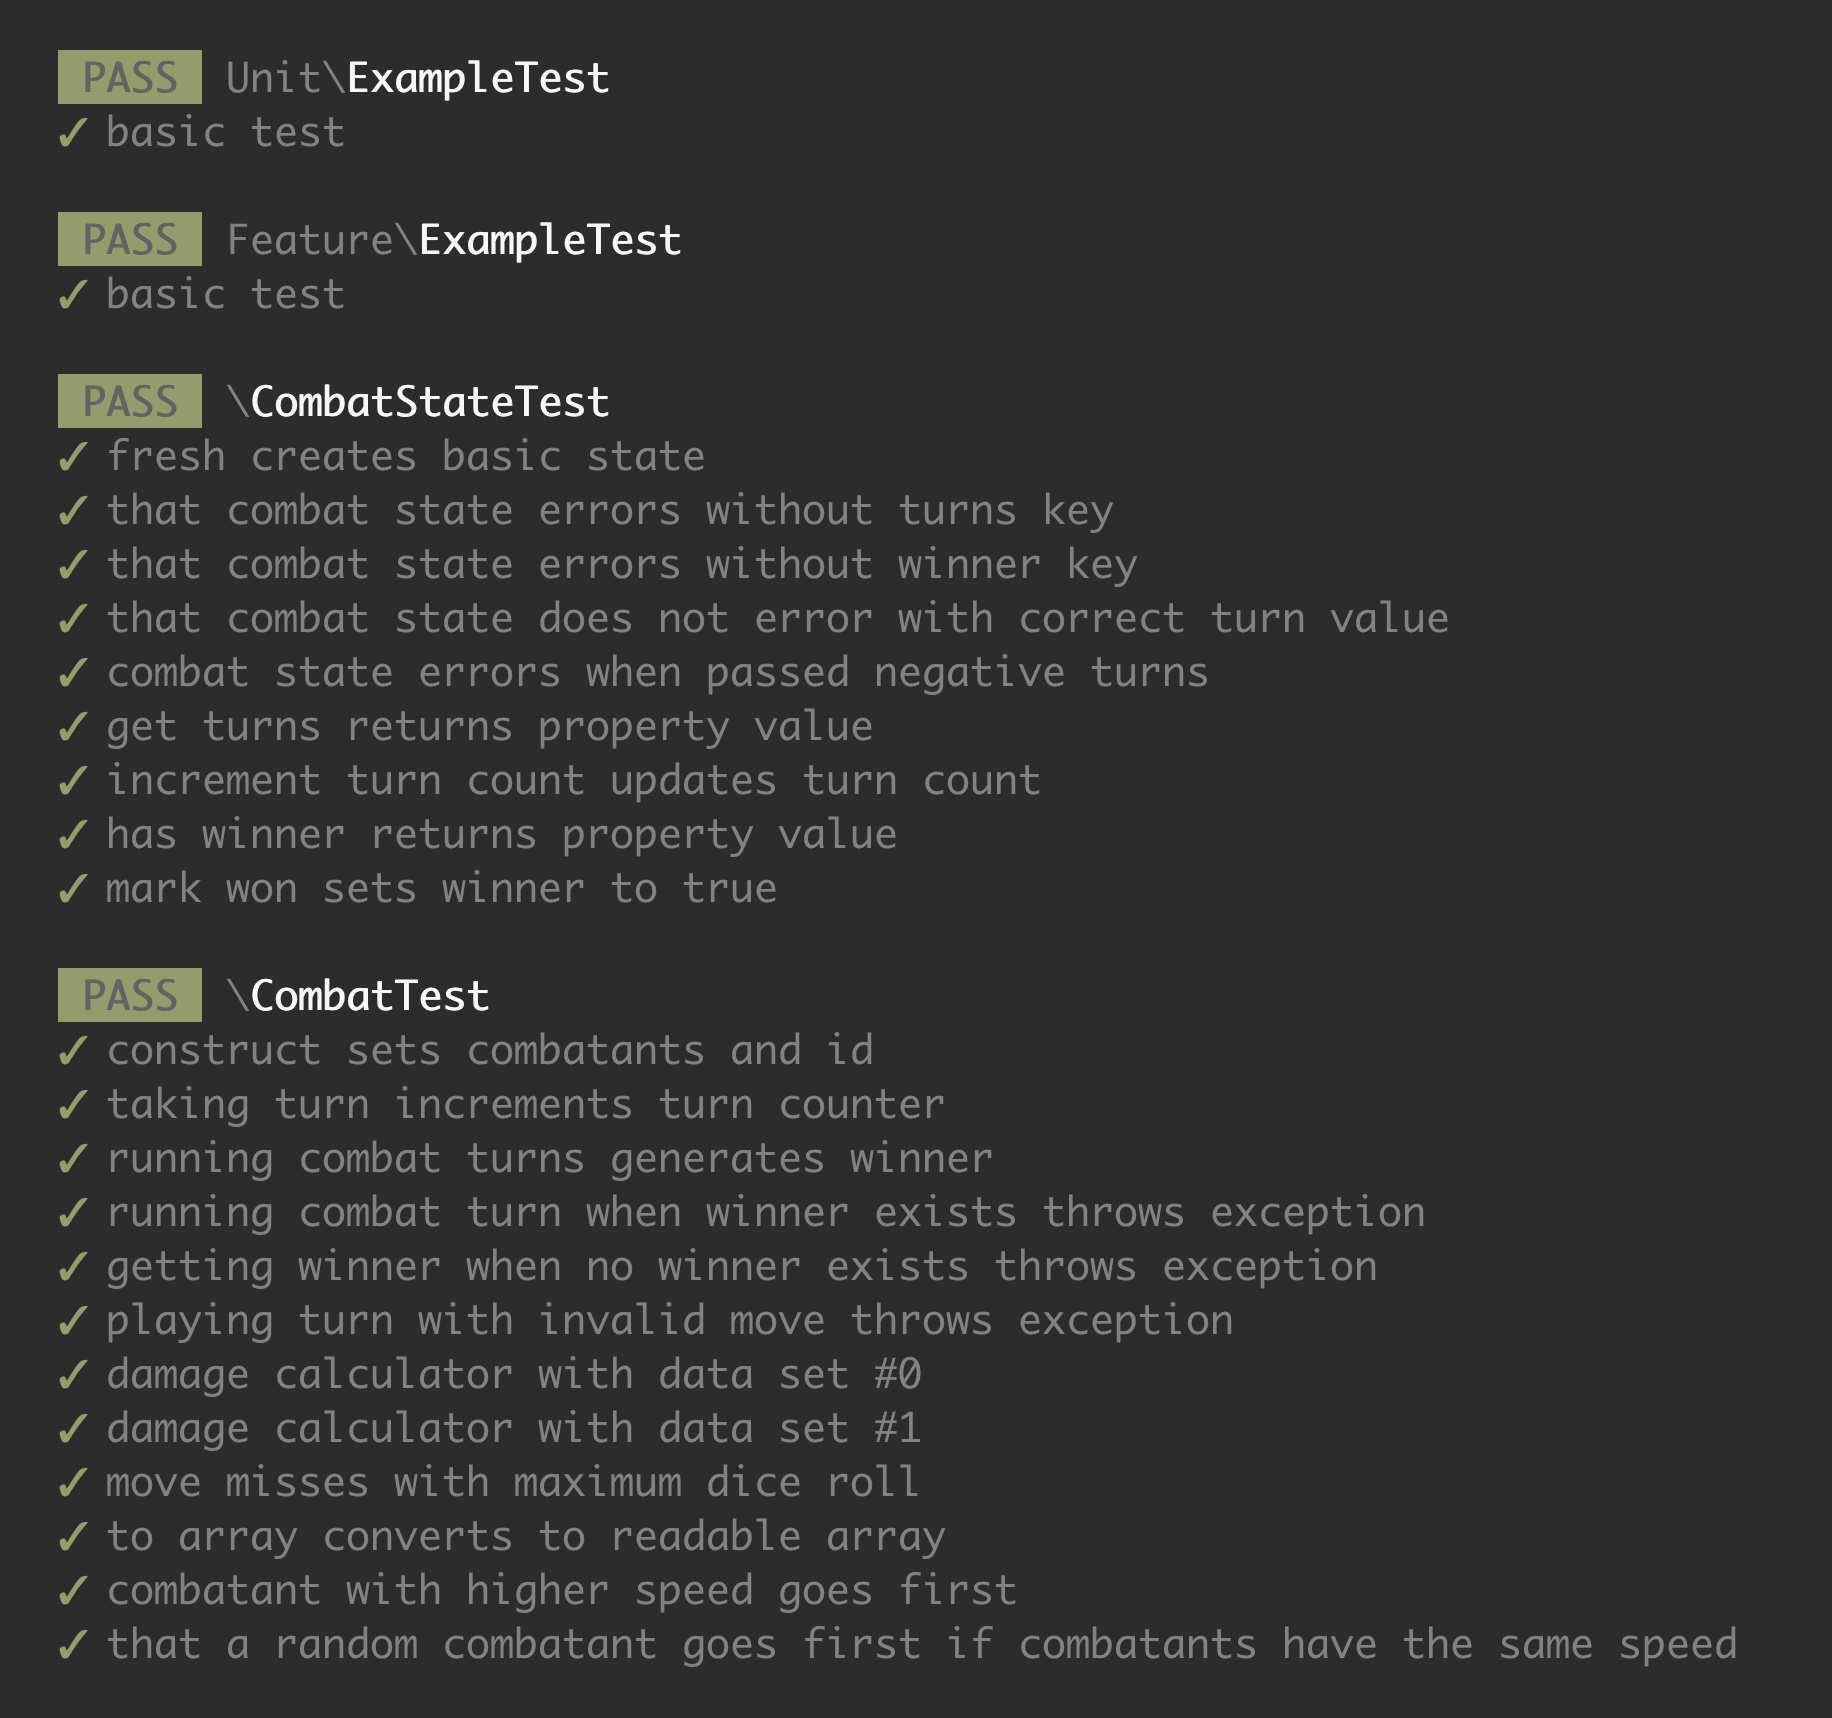Click the \CombatStateTest suite name
Image resolution: width=1832 pixels, height=1718 pixels.
tap(418, 402)
